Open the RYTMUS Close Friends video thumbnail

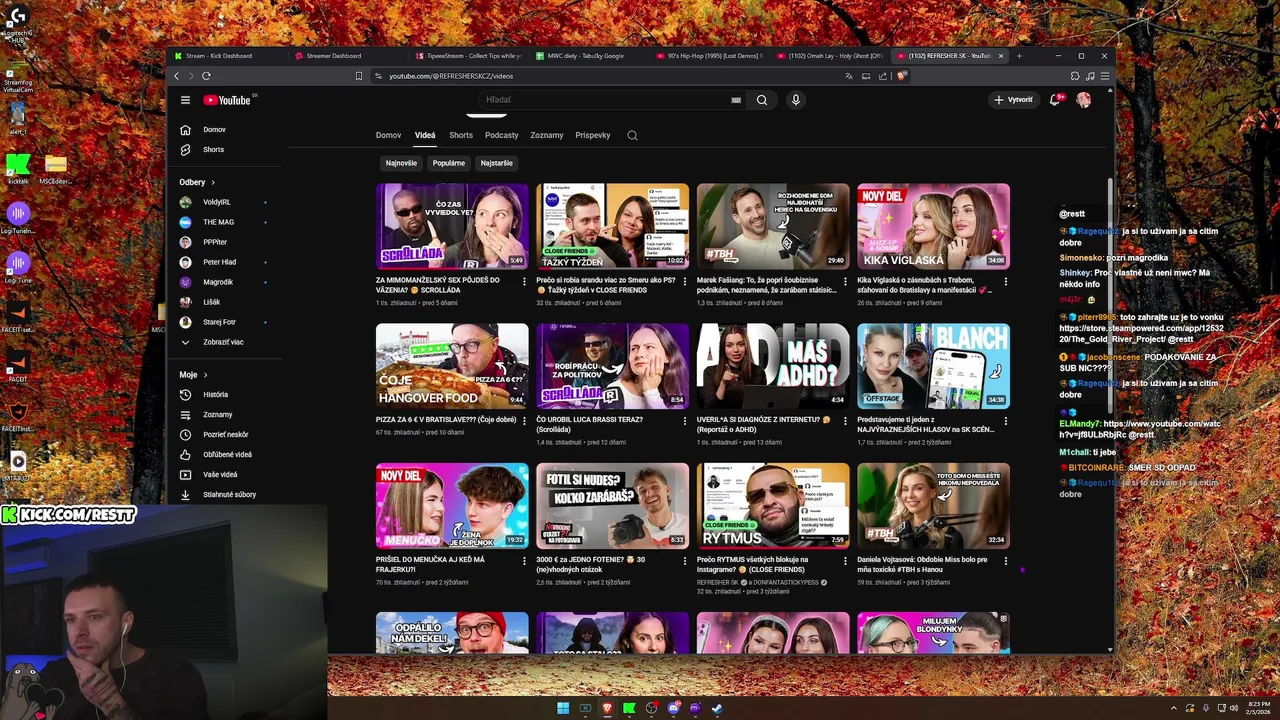tap(773, 506)
